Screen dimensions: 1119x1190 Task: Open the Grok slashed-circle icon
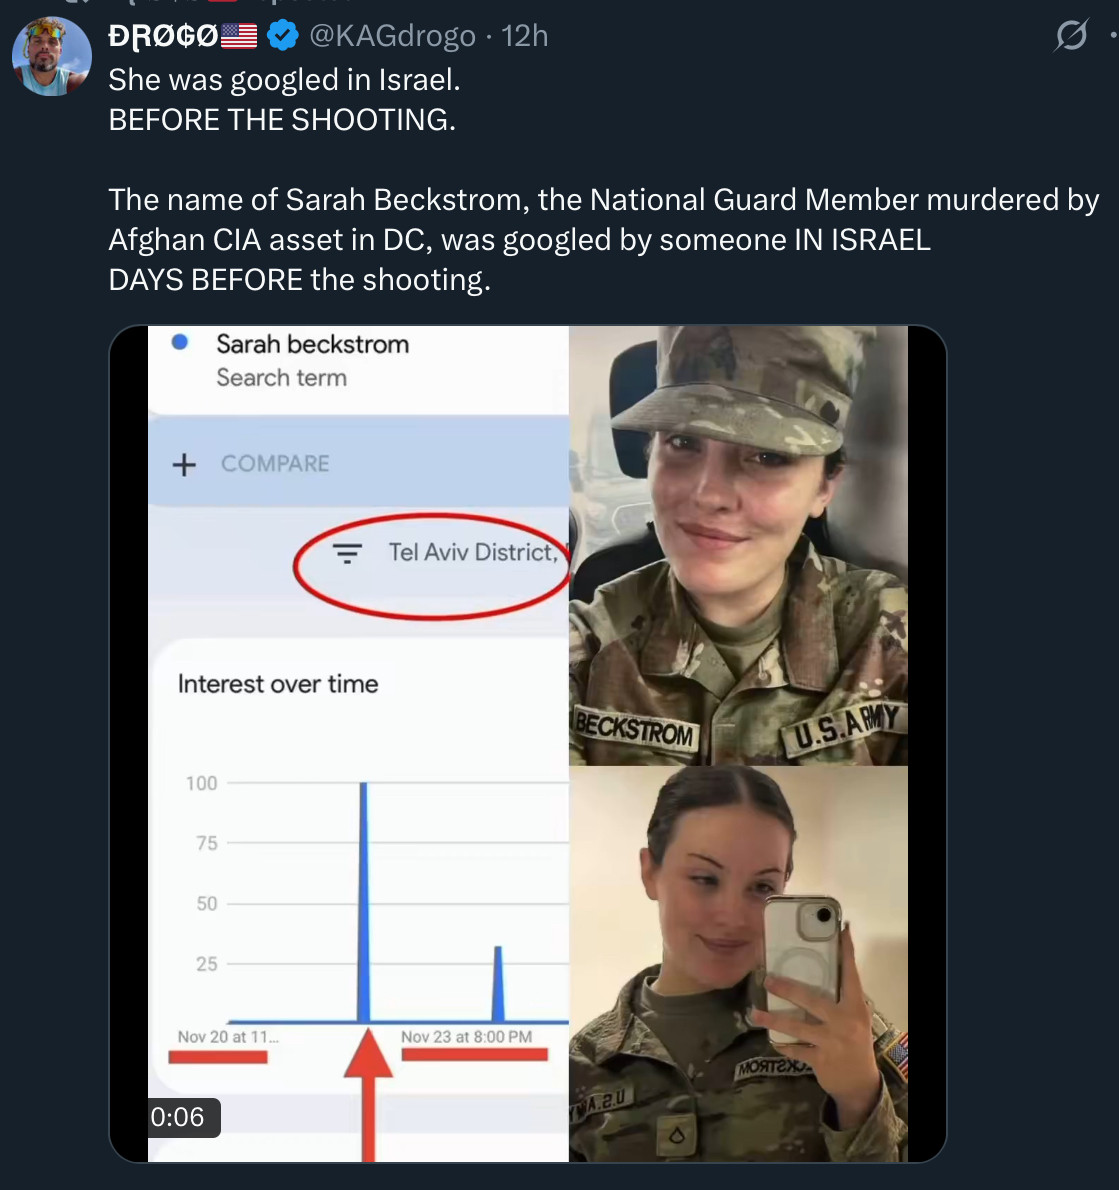coord(1070,37)
